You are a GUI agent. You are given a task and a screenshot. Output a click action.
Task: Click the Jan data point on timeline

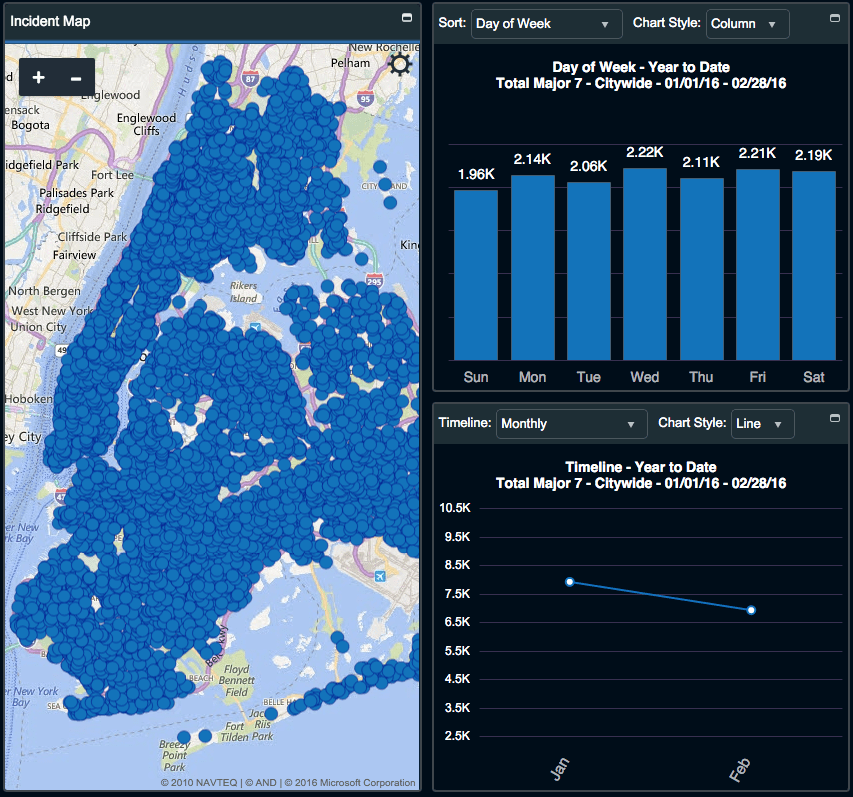click(569, 581)
